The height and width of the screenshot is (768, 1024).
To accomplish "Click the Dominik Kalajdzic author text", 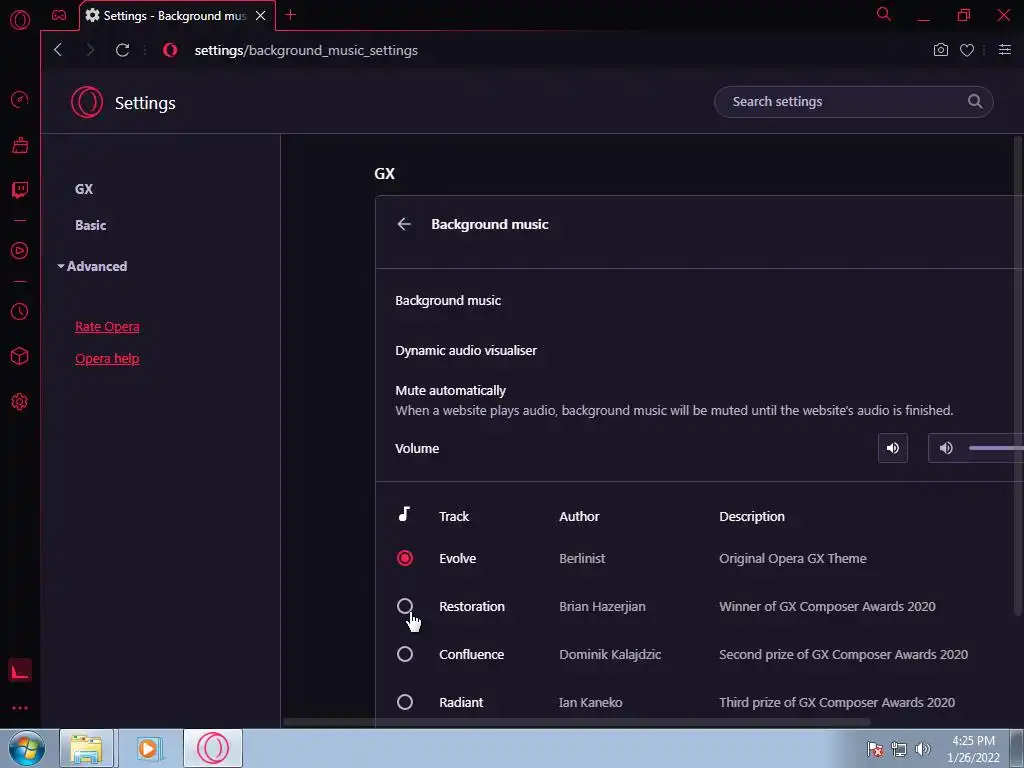I will pyautogui.click(x=610, y=654).
